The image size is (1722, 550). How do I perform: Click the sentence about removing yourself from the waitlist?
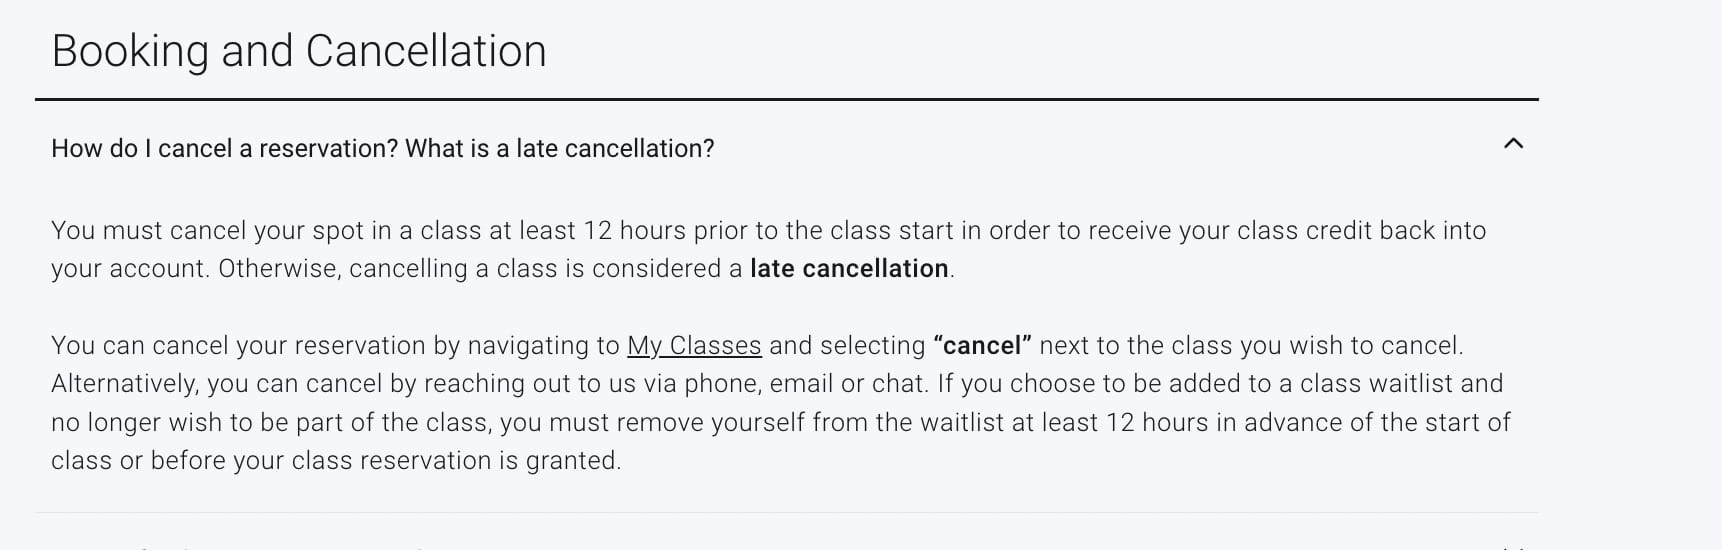(780, 422)
